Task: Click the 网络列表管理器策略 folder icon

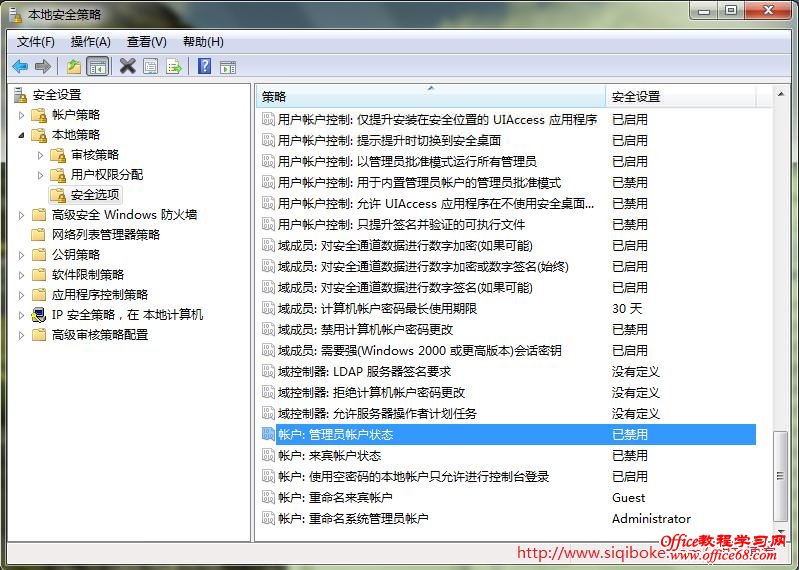Action: click(x=39, y=235)
